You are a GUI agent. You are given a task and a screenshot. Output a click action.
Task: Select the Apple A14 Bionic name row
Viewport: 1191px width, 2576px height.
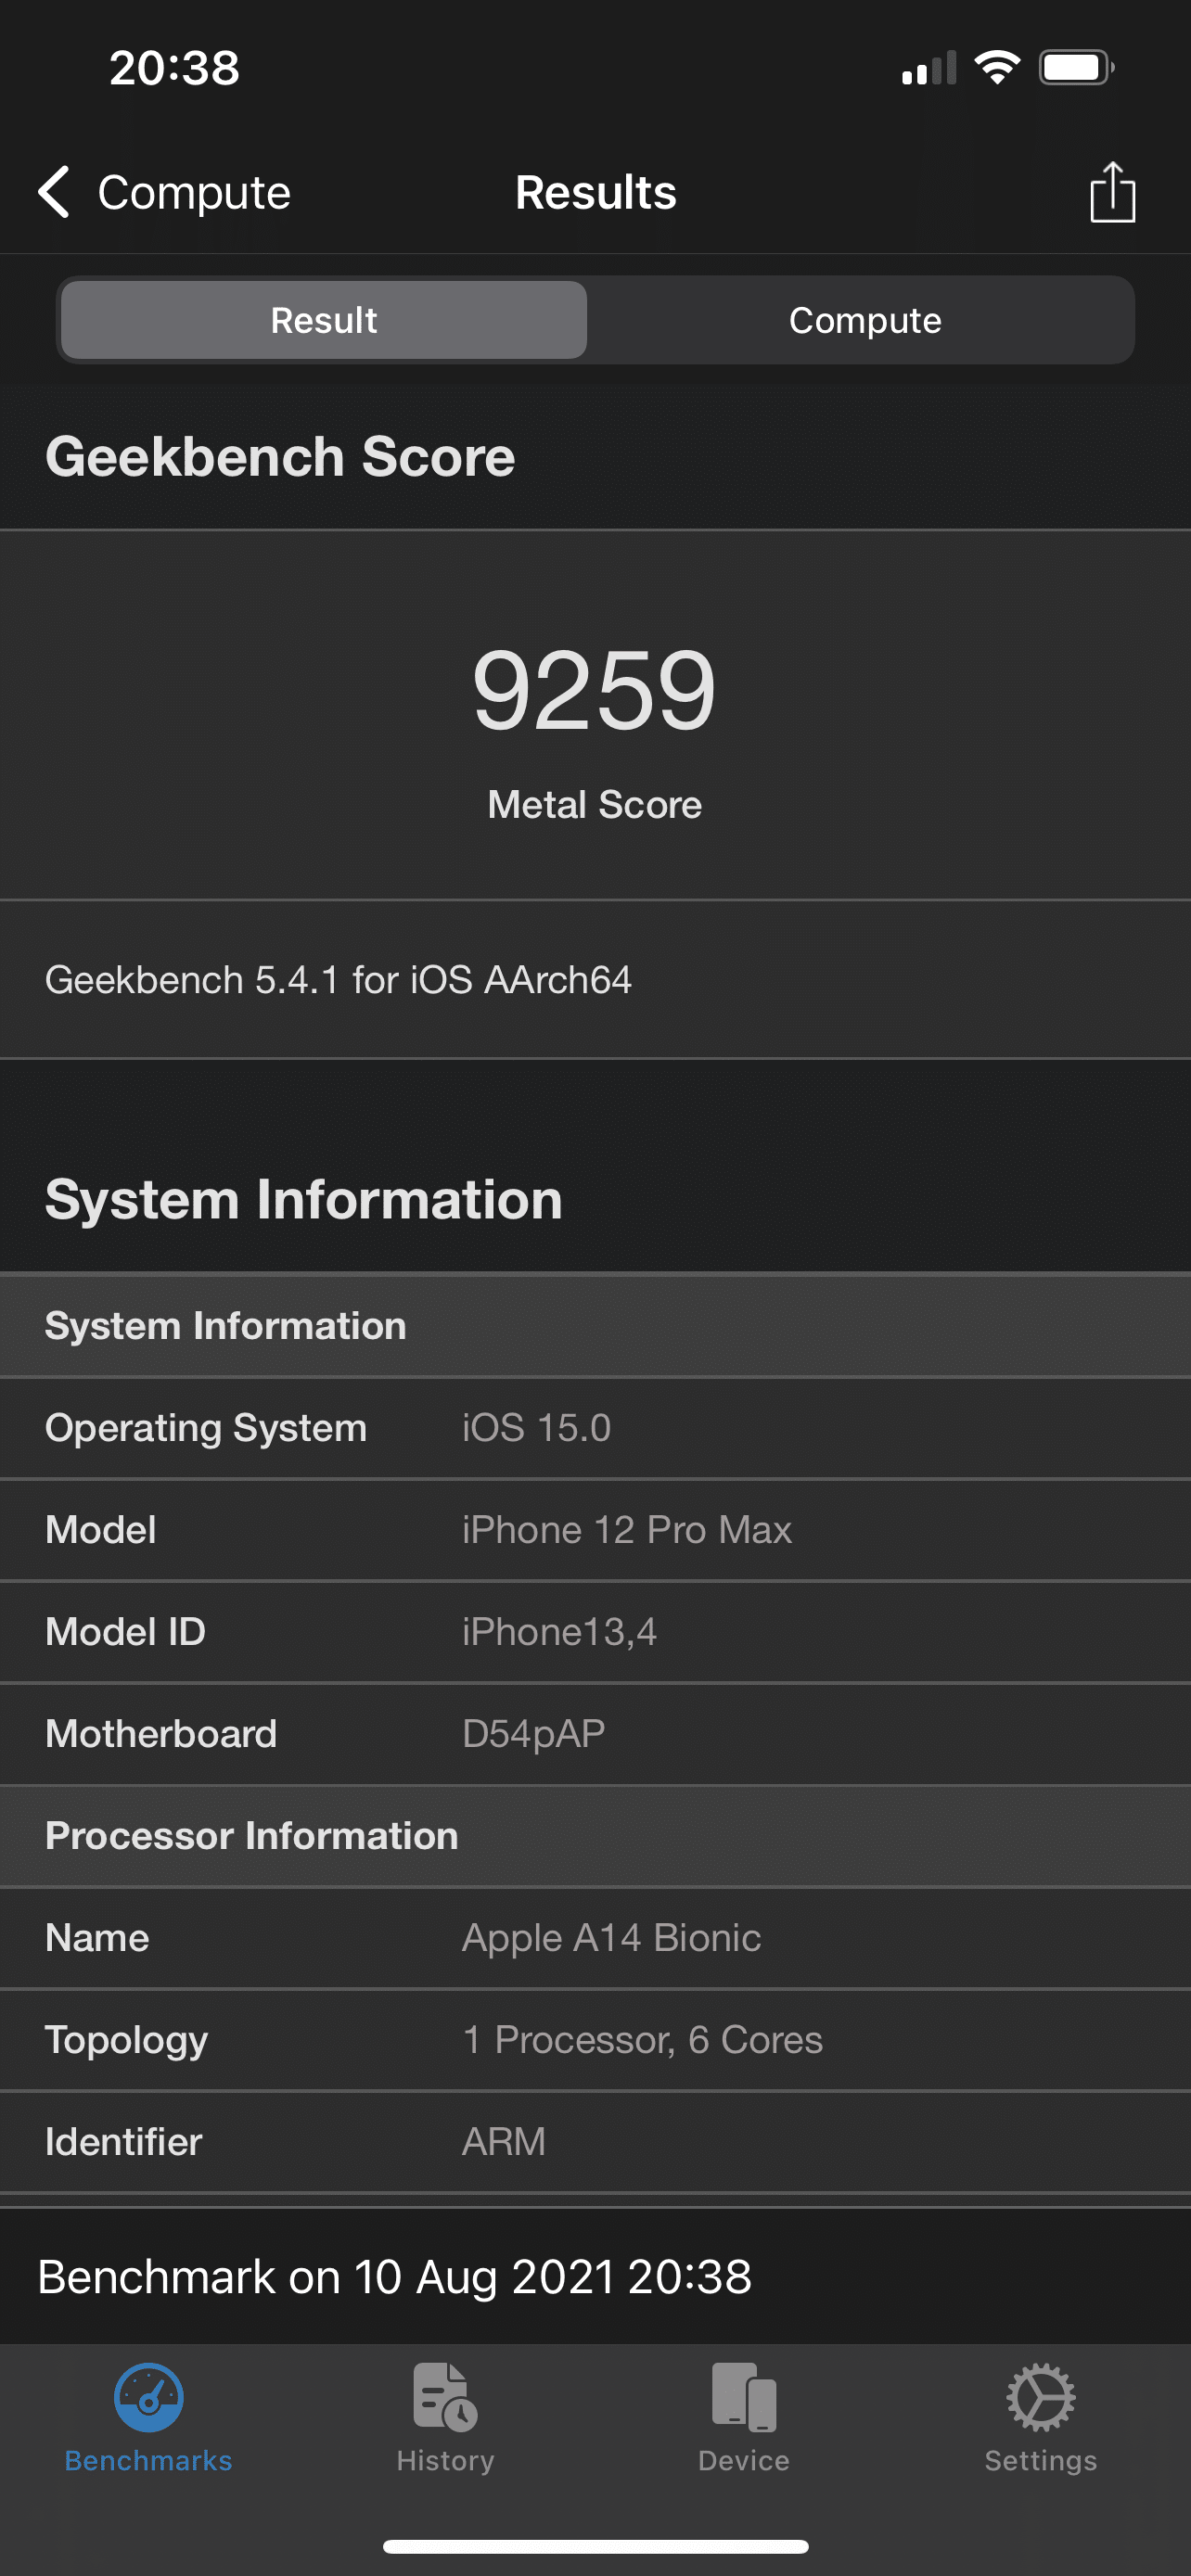pyautogui.click(x=595, y=1938)
